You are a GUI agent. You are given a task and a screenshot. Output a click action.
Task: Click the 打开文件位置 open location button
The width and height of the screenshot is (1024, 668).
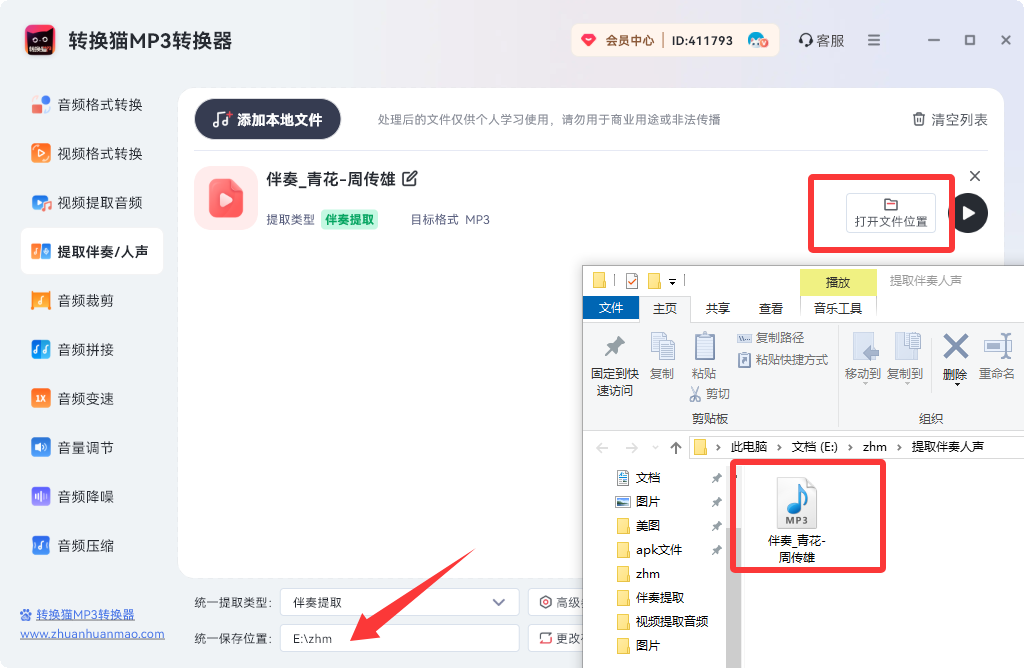pyautogui.click(x=890, y=212)
